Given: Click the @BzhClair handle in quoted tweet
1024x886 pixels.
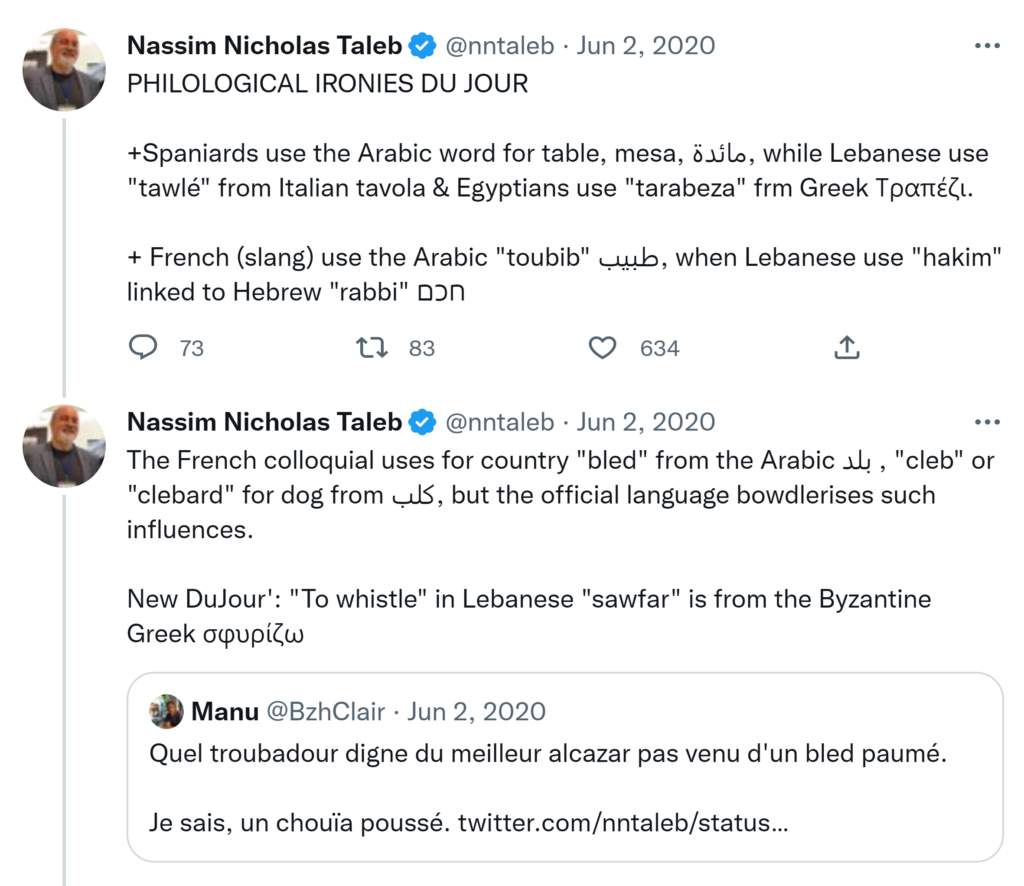Looking at the screenshot, I should click(x=325, y=711).
